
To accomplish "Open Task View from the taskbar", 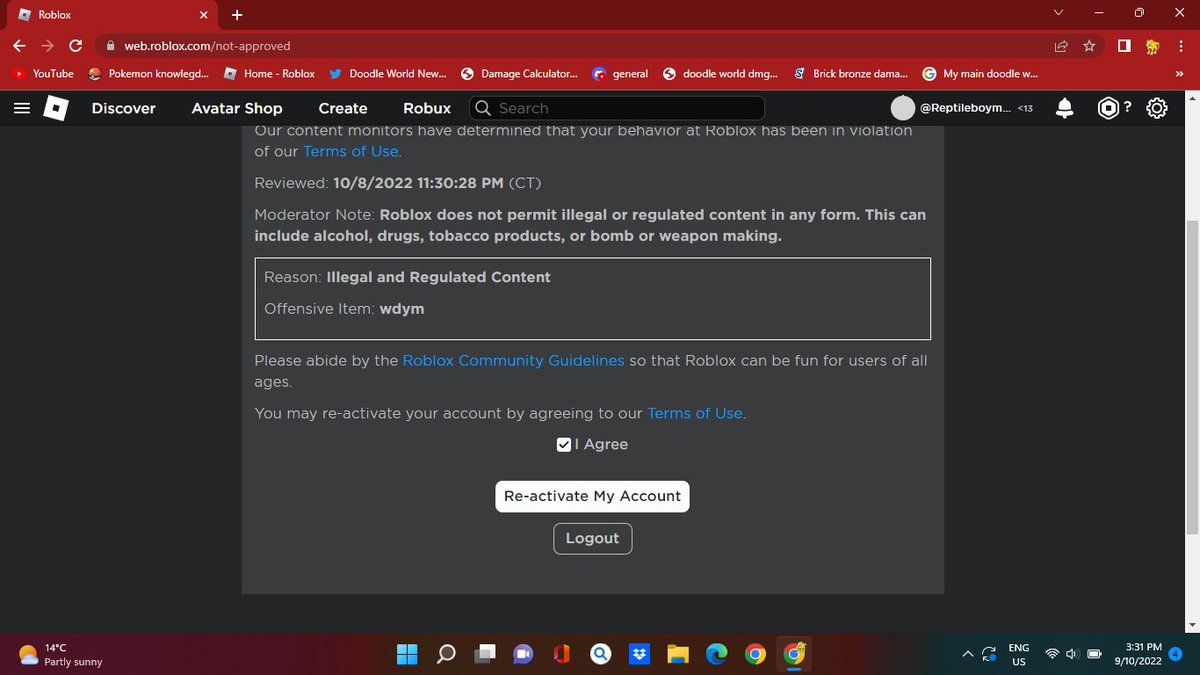I will 485,654.
